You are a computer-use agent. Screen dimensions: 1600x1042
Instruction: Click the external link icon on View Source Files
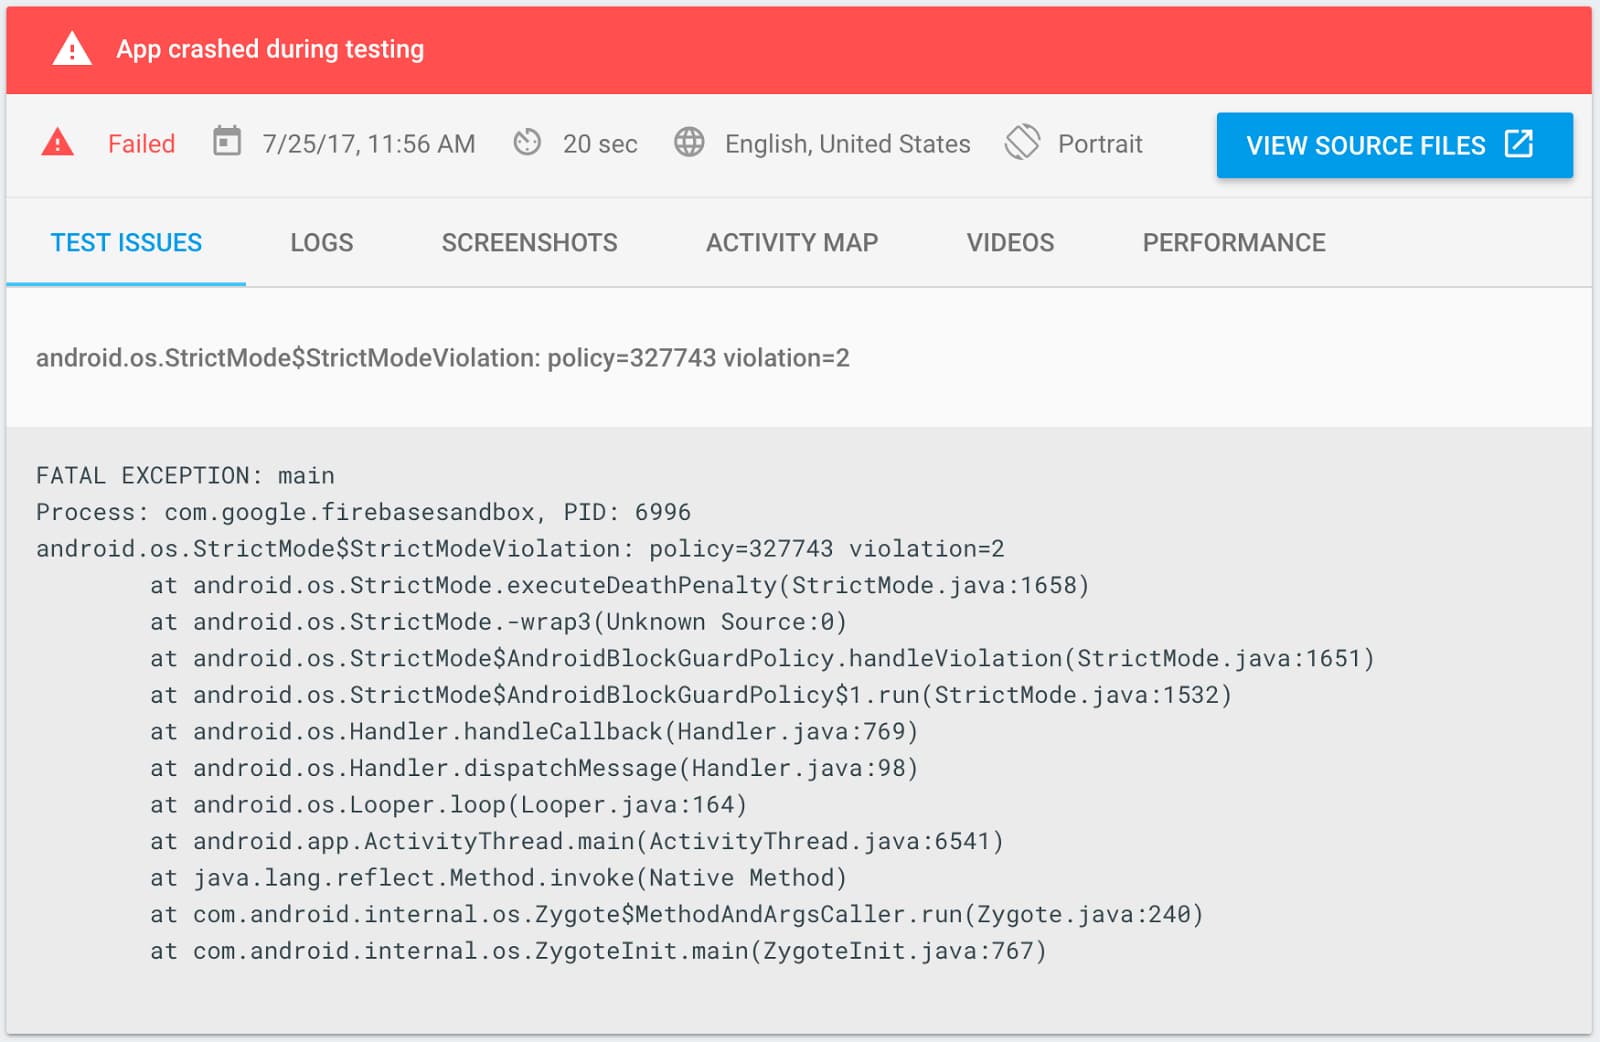[x=1519, y=144]
